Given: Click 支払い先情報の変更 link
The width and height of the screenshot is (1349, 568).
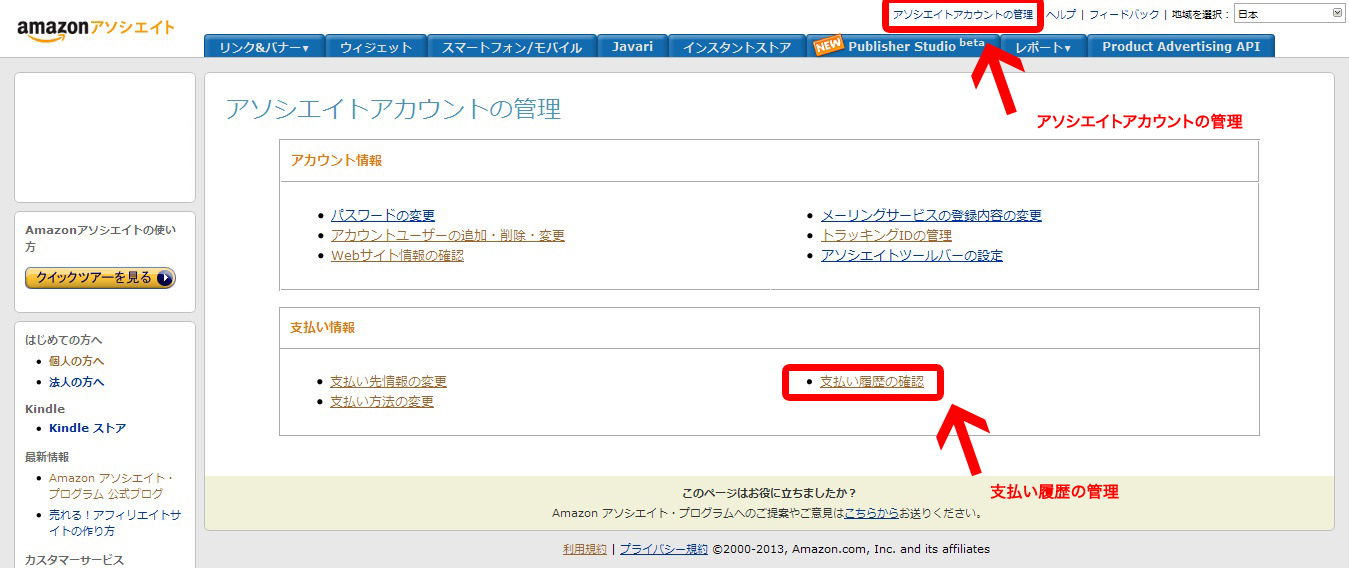Looking at the screenshot, I should click(x=388, y=381).
